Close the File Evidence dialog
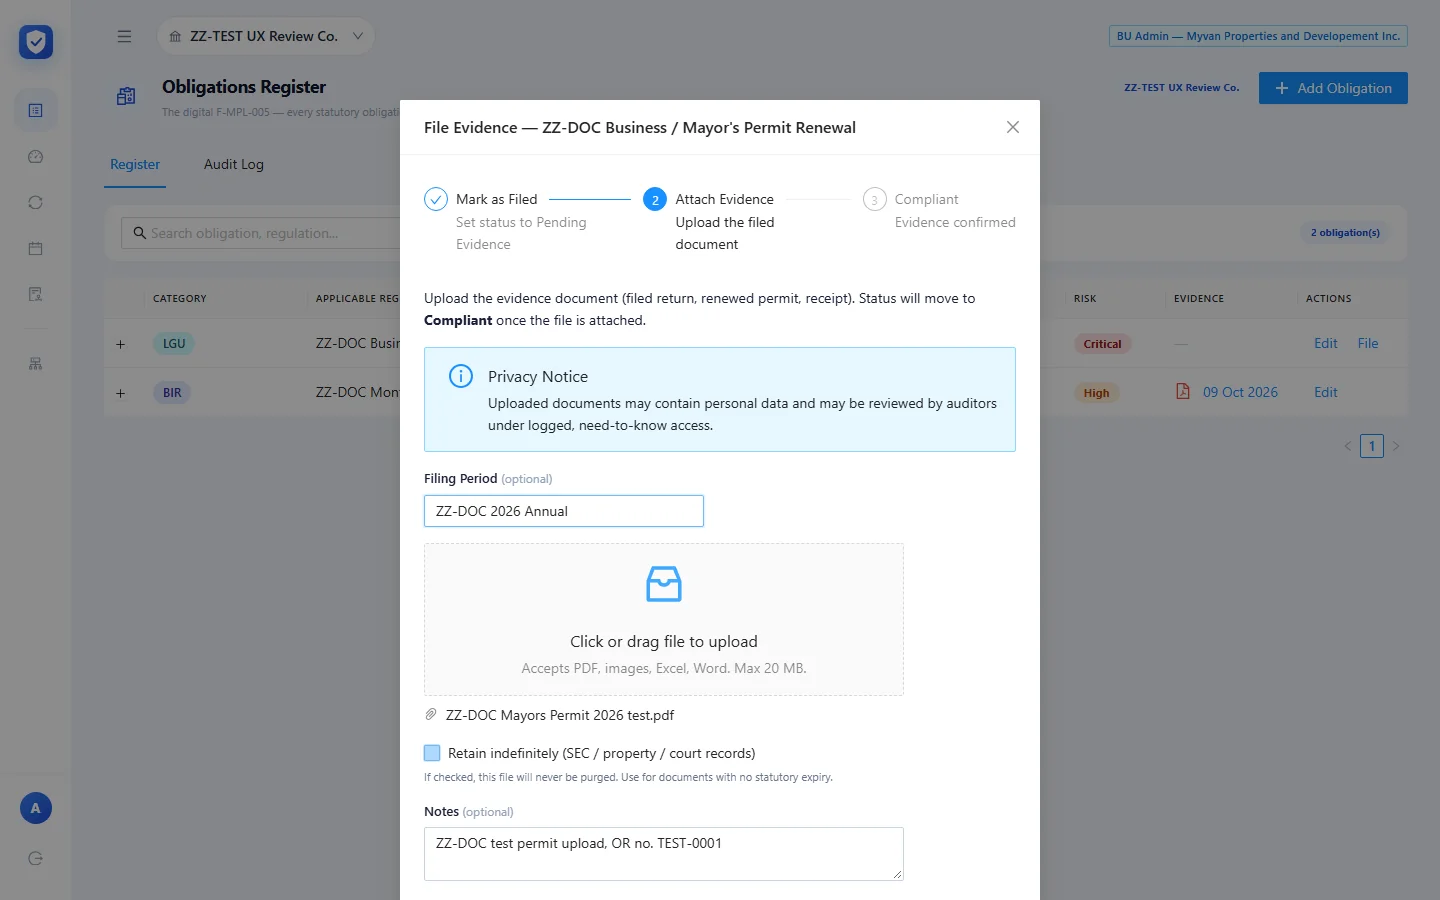Screen dimensions: 1440x900 (x=1013, y=127)
